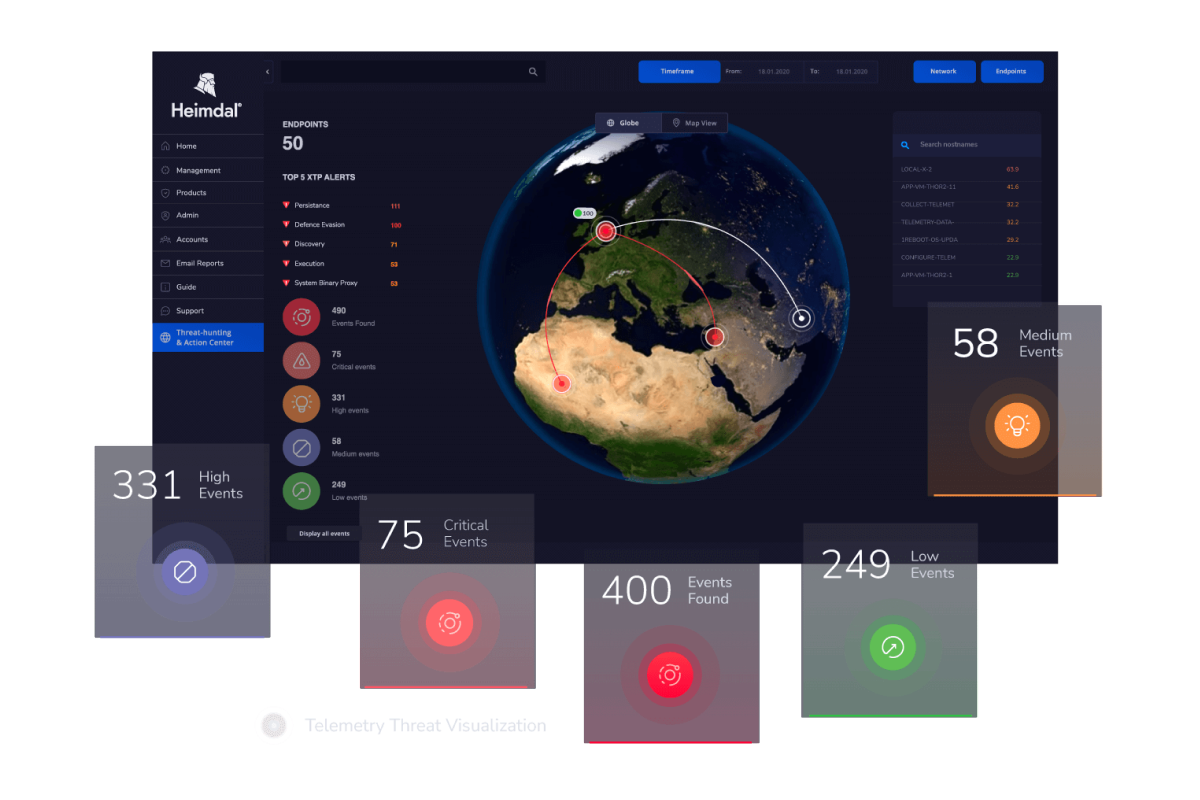Select the Critical events warning icon

click(x=301, y=360)
